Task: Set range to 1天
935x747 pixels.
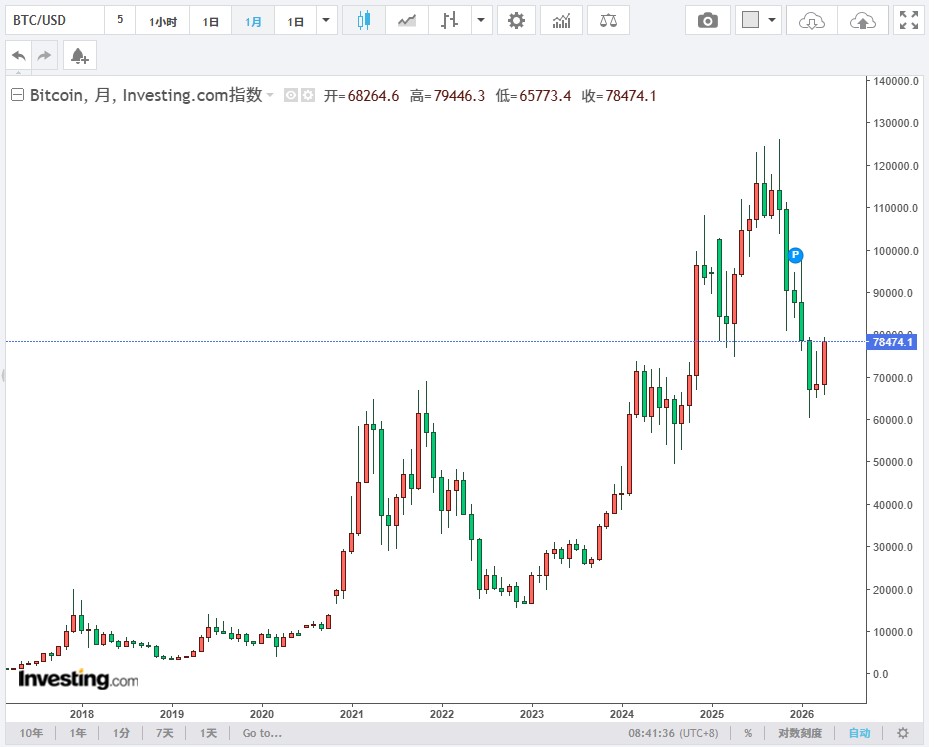Action: [208, 733]
